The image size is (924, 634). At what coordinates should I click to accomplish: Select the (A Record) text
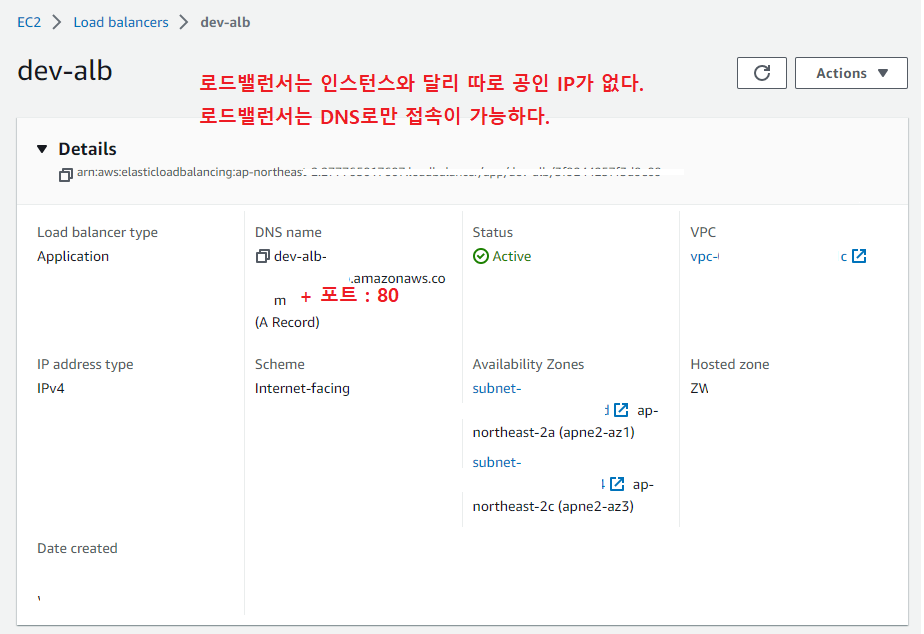[x=287, y=322]
